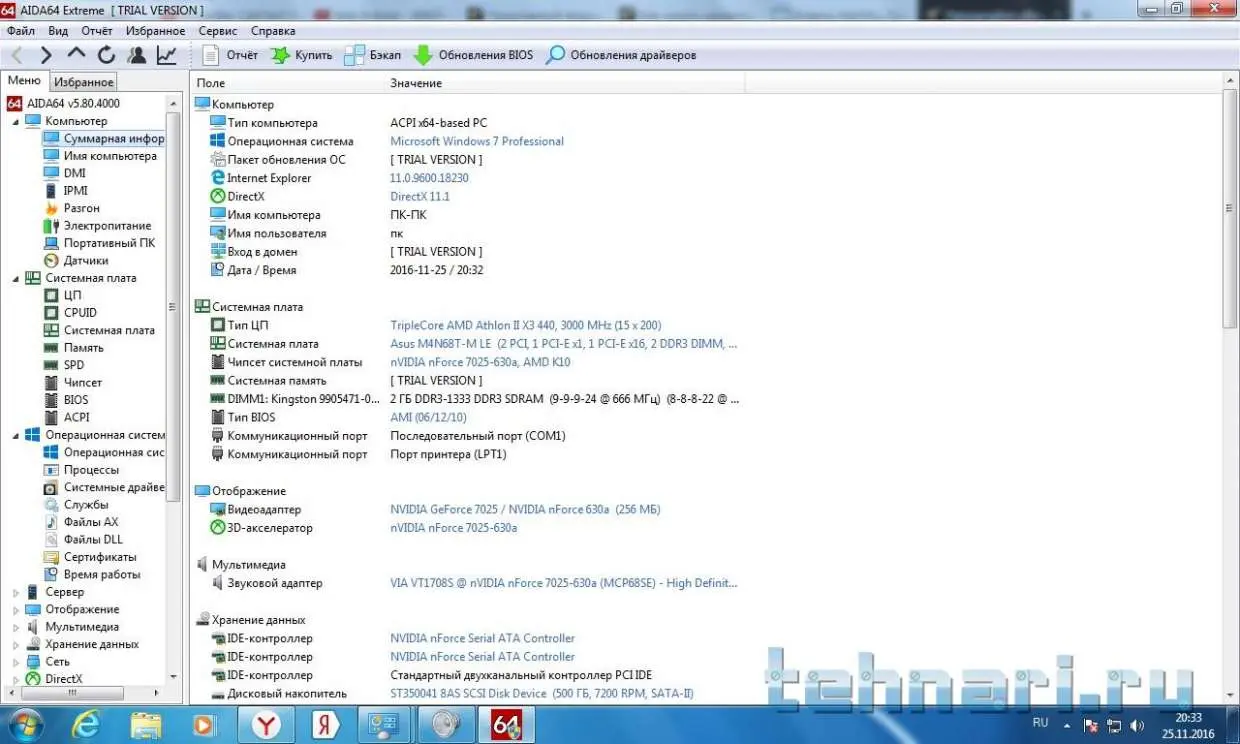Viewport: 1240px width, 744px height.
Task: Open the Избранное menu in menu bar
Action: [155, 31]
